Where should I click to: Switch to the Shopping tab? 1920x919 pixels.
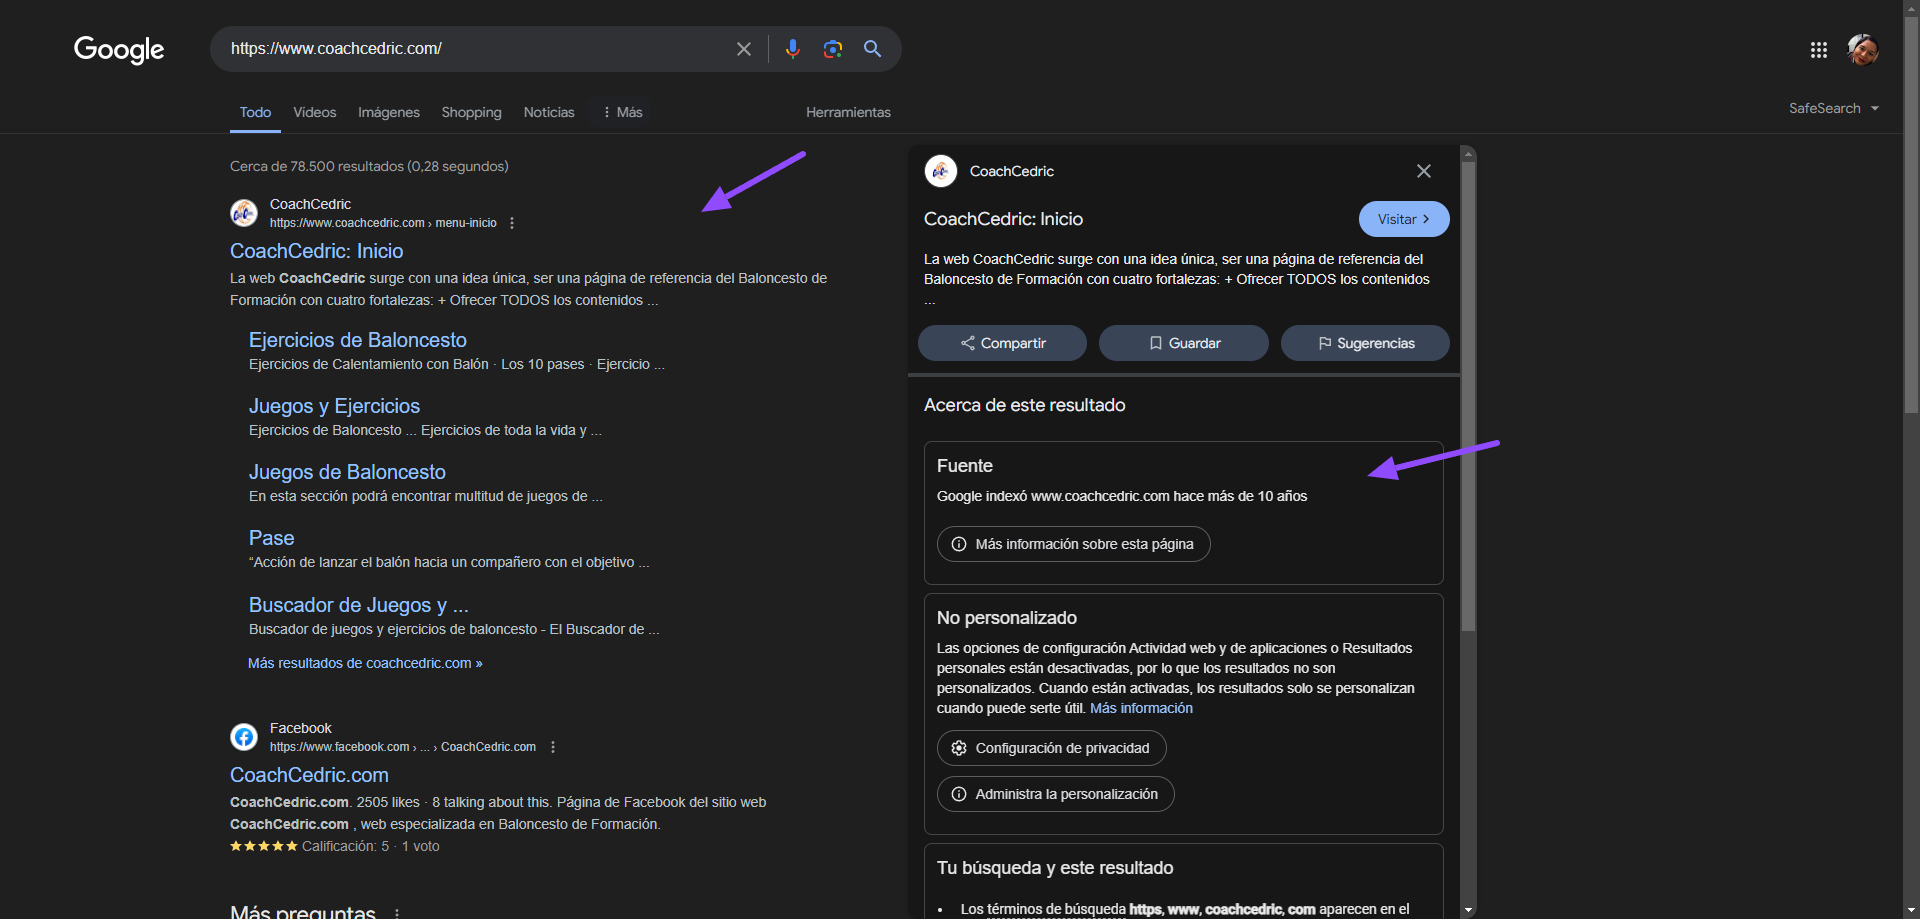471,112
